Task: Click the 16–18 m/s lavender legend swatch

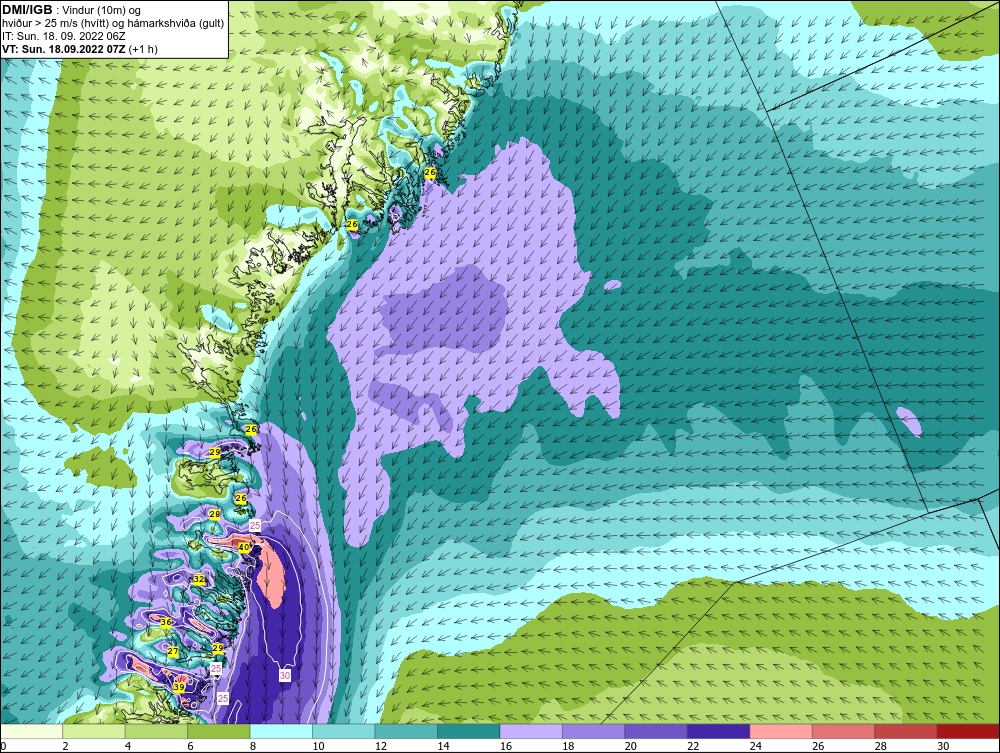Action: [531, 731]
